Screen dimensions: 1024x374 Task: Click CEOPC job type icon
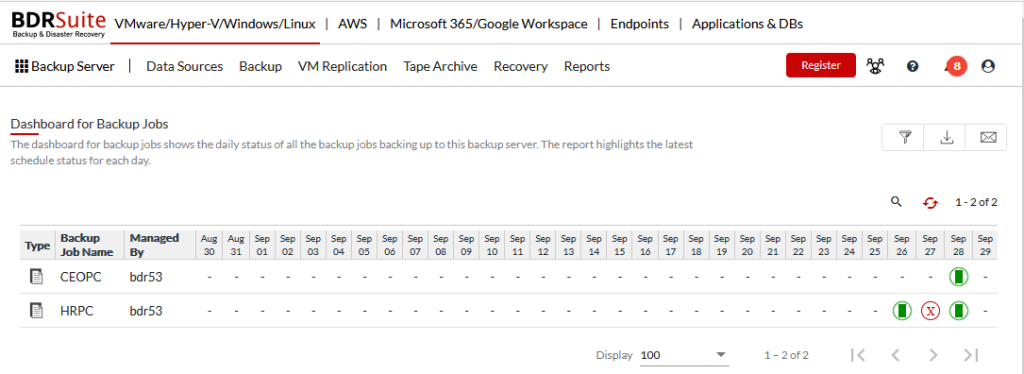click(x=37, y=277)
